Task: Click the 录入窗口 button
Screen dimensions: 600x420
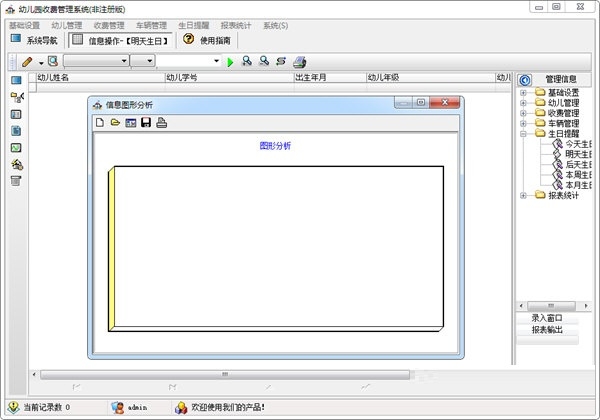Action: tap(547, 318)
